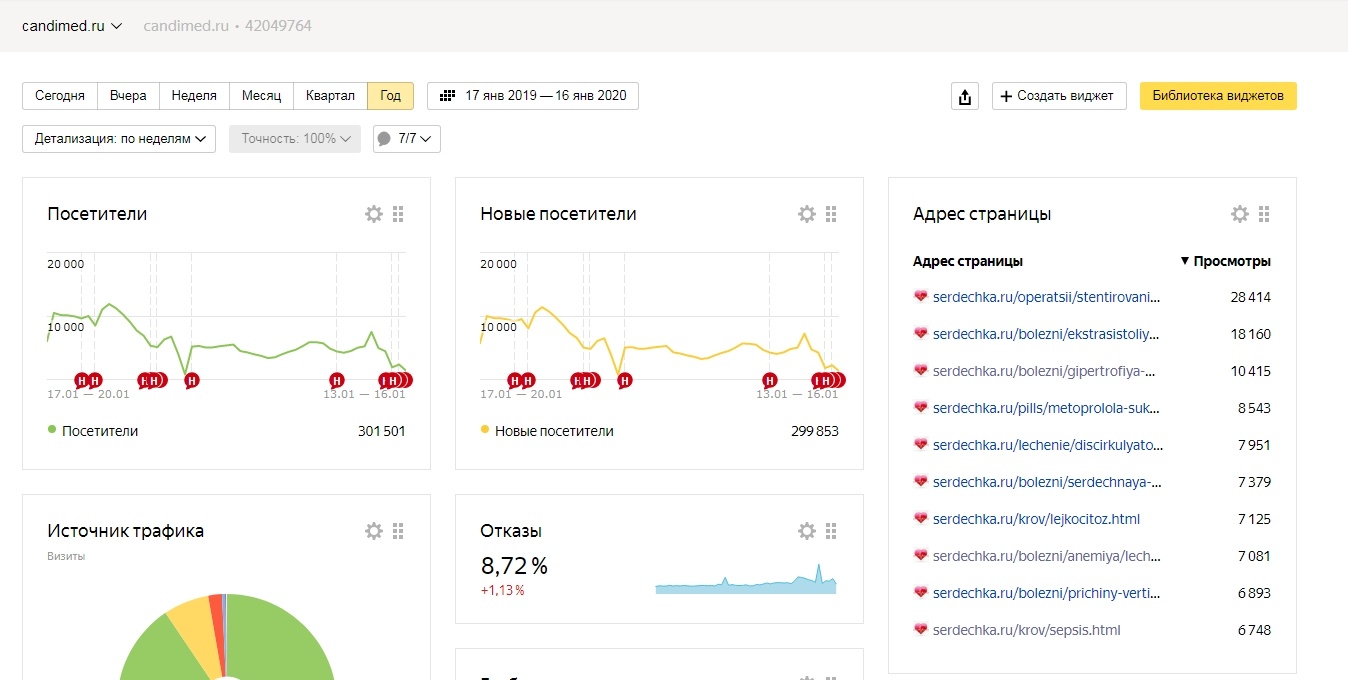This screenshot has height=680, width=1348.
Task: Click heart favicon beside bolezni/ekstrasistoliy link
Action: click(x=921, y=334)
